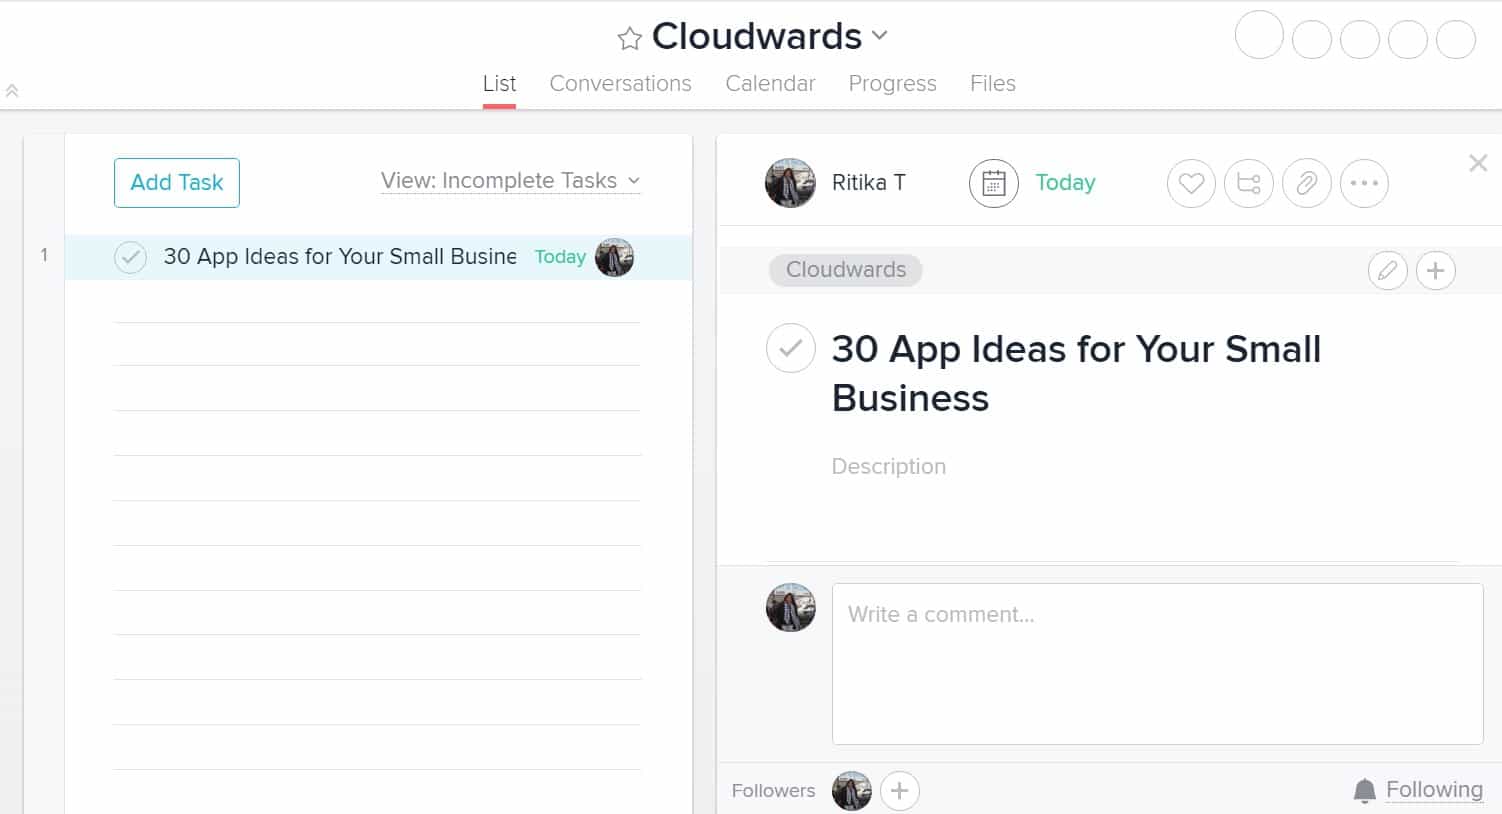Select the 30 App Ideas task row title

[340, 257]
